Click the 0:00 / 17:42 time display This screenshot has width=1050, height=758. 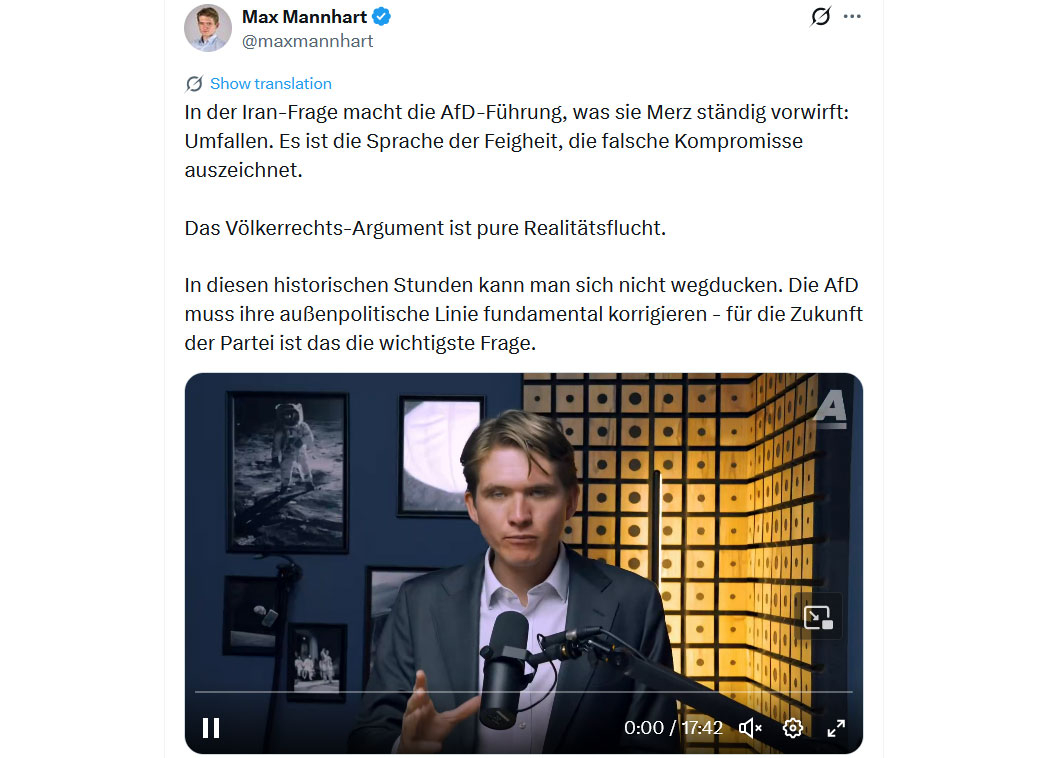pos(673,728)
